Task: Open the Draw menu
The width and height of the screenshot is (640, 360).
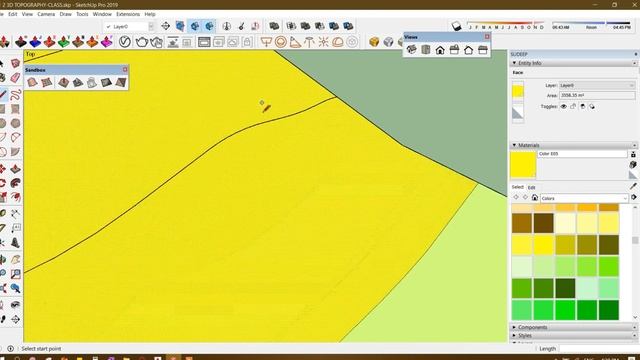Action: click(65, 14)
